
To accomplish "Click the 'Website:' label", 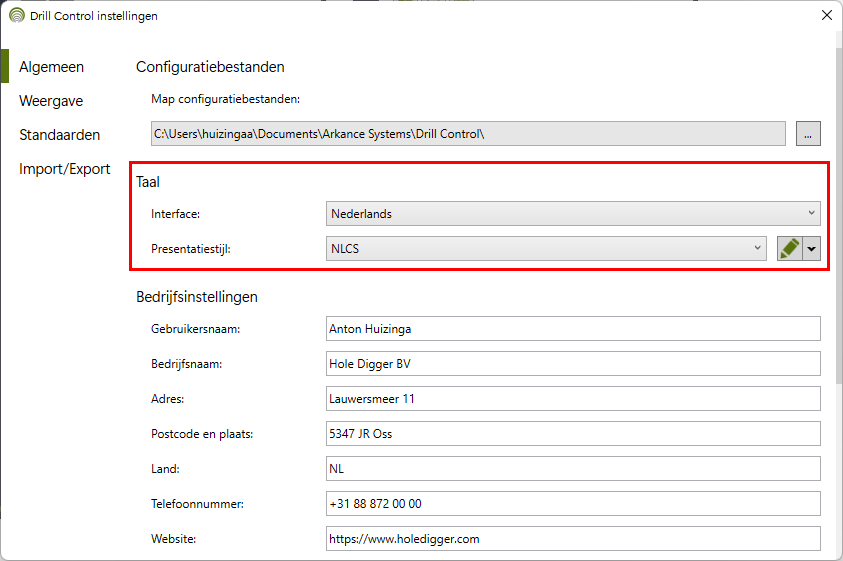I will 173,539.
